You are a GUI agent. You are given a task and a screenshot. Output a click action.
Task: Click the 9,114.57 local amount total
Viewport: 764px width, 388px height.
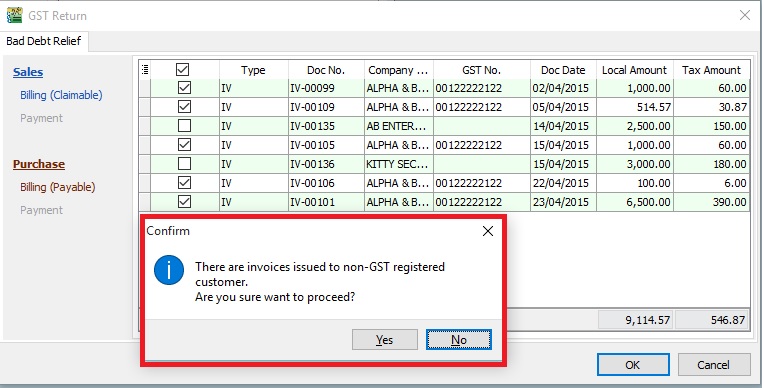click(x=636, y=320)
